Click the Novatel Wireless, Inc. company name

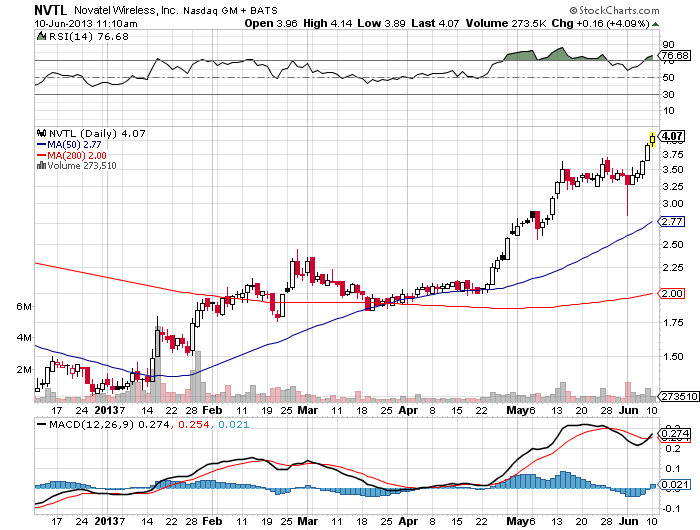coord(126,10)
